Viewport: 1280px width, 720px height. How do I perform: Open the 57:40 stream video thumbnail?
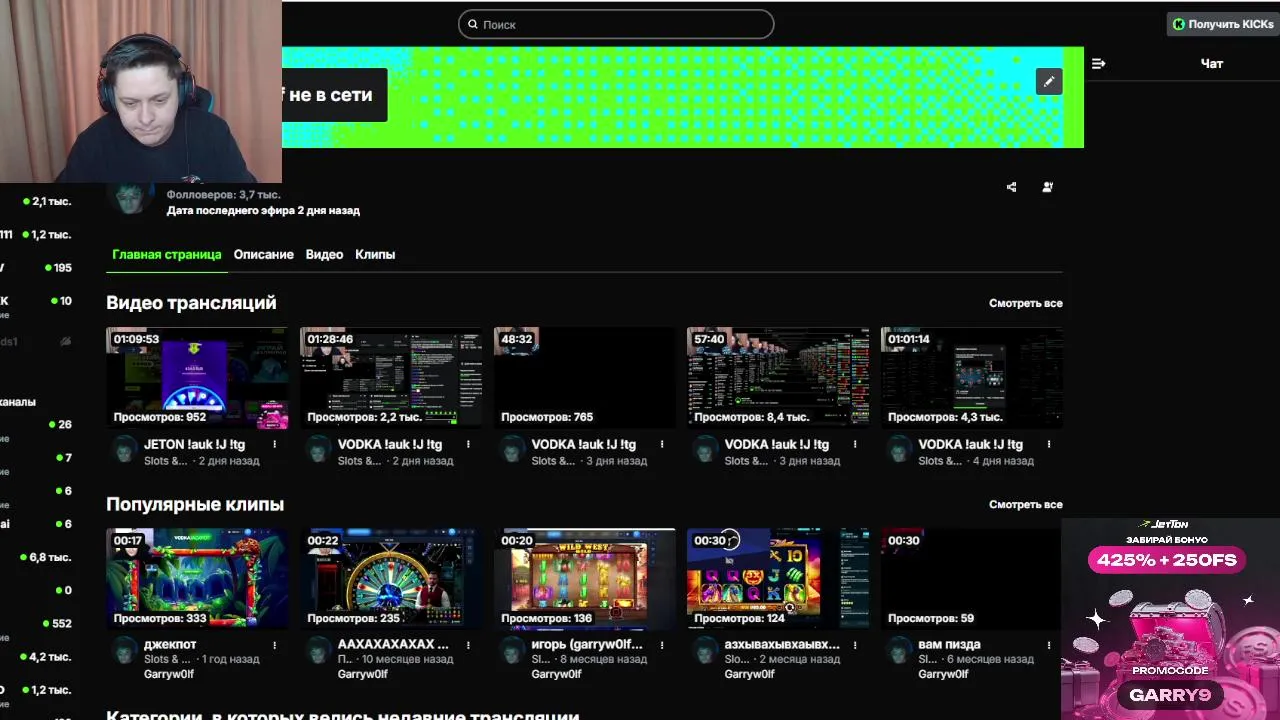[778, 378]
